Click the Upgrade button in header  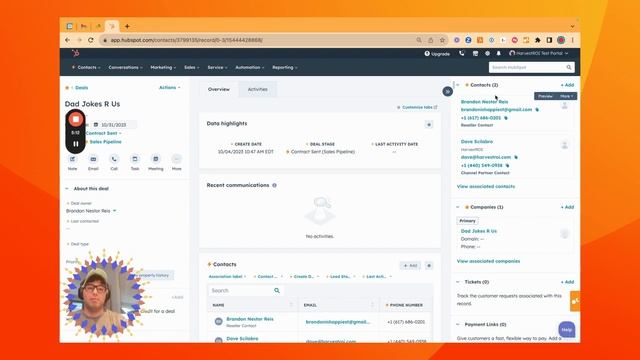(437, 53)
